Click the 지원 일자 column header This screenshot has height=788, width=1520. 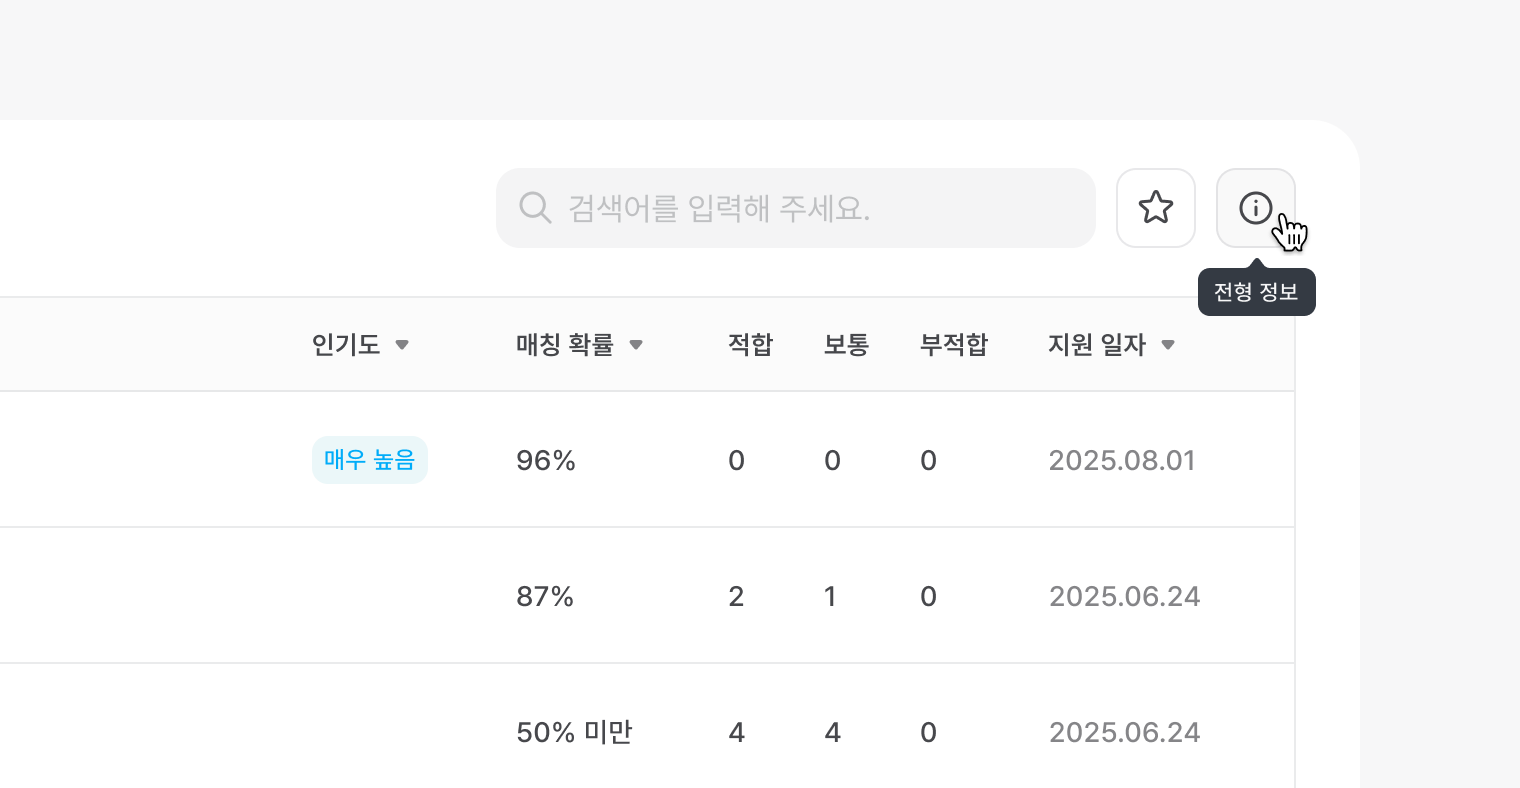pos(1096,345)
